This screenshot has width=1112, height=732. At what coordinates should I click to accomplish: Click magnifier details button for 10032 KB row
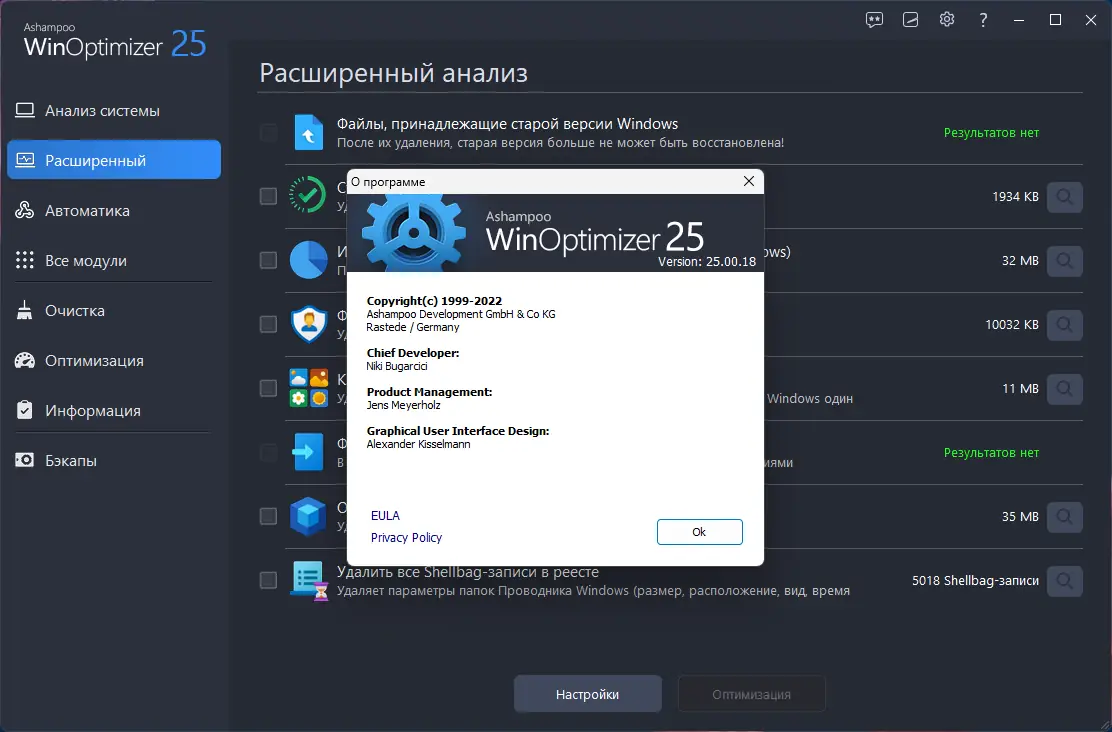click(x=1064, y=324)
